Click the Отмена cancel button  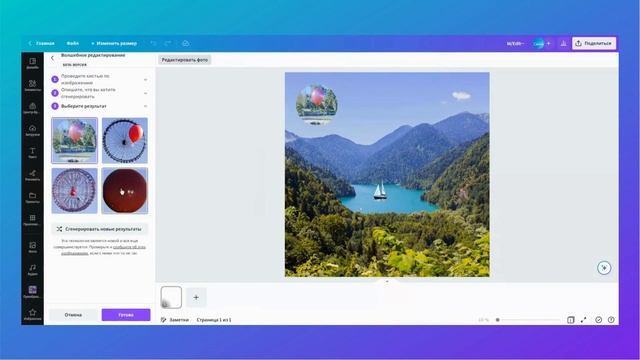(x=73, y=315)
